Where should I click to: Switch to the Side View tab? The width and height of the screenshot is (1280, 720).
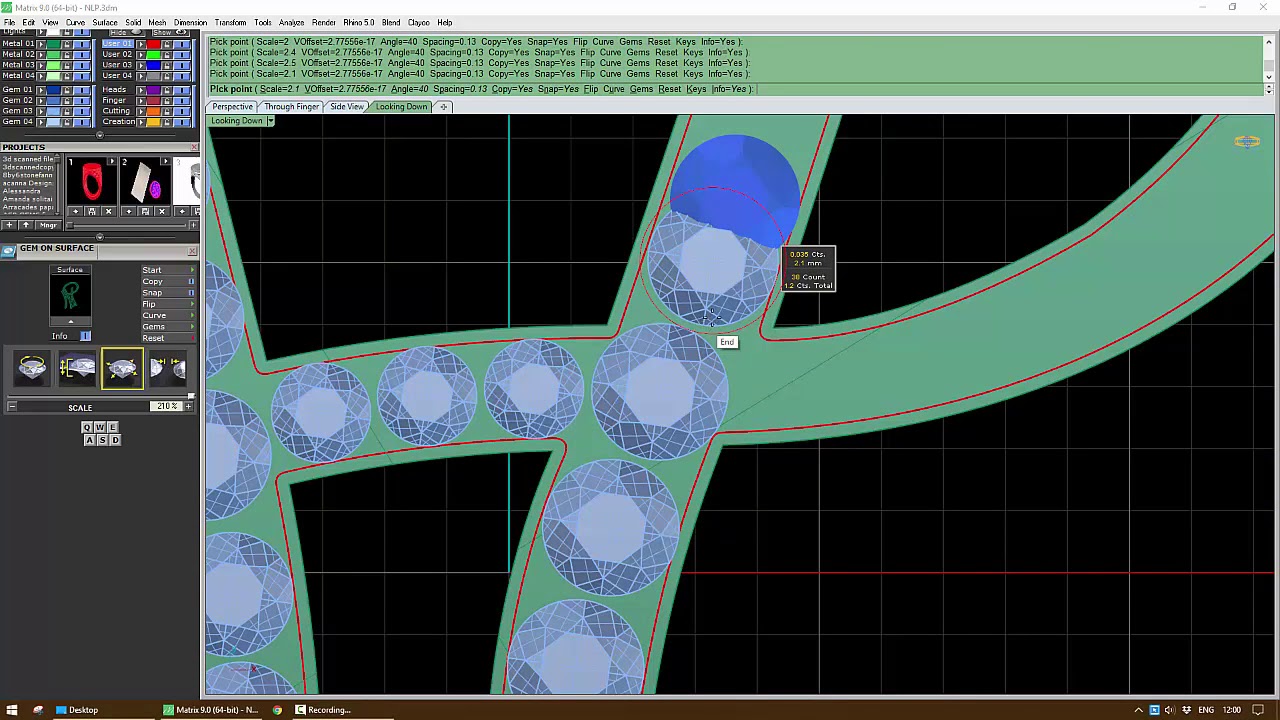[x=347, y=107]
